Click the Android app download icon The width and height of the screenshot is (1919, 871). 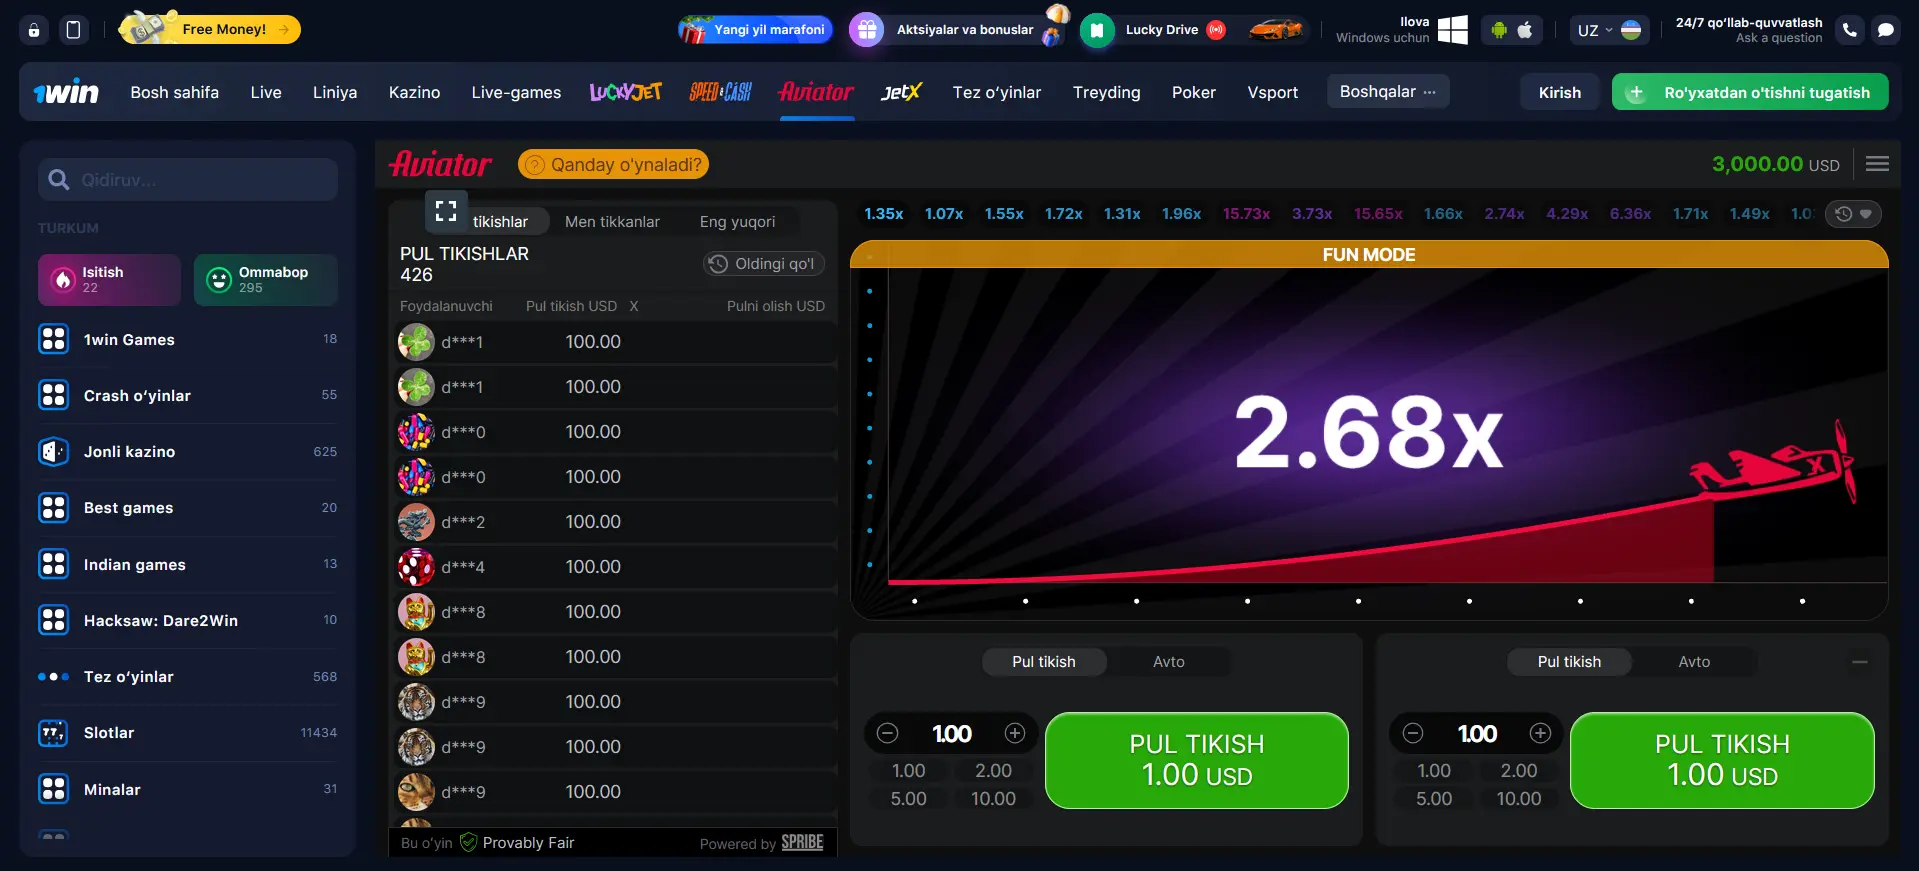[1498, 30]
